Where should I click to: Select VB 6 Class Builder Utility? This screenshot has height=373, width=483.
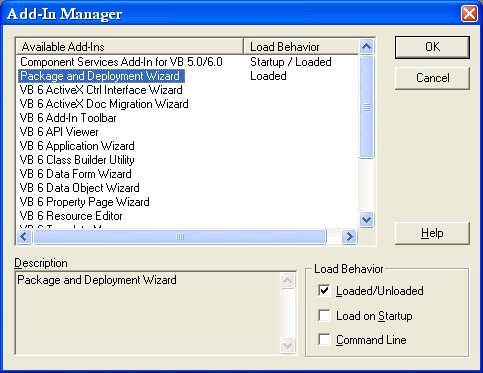tap(77, 160)
